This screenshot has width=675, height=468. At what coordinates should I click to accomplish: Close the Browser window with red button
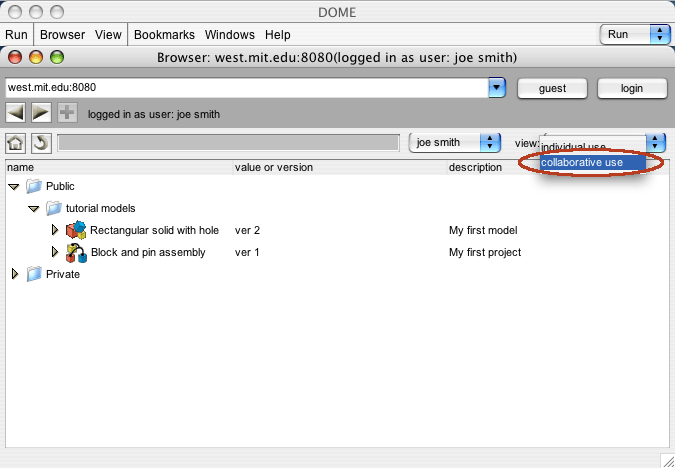(x=15, y=57)
